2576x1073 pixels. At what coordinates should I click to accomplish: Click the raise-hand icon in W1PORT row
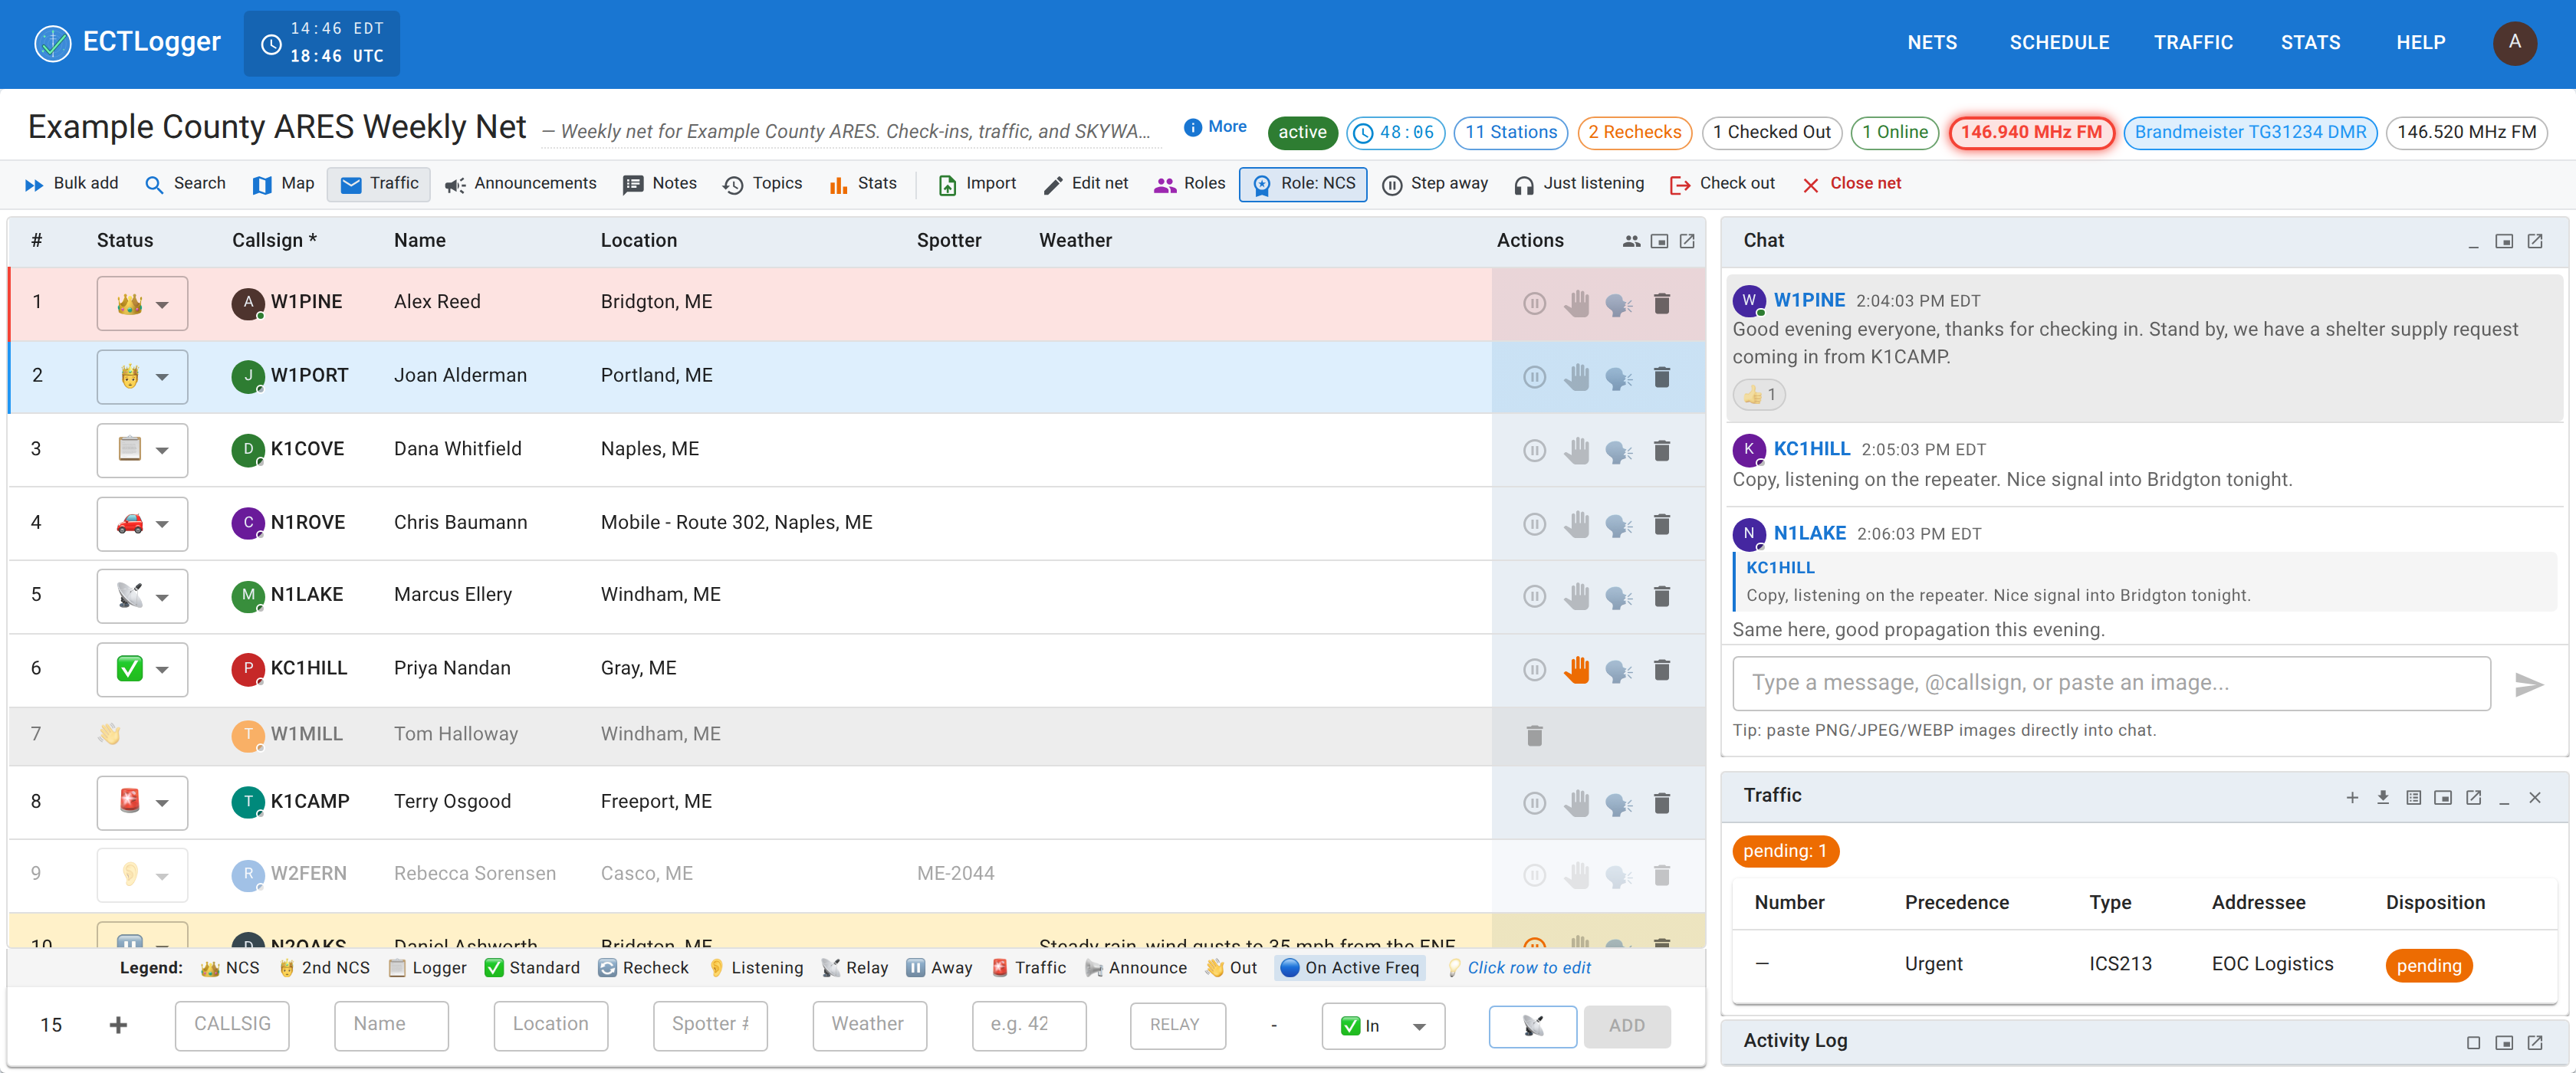[1576, 377]
